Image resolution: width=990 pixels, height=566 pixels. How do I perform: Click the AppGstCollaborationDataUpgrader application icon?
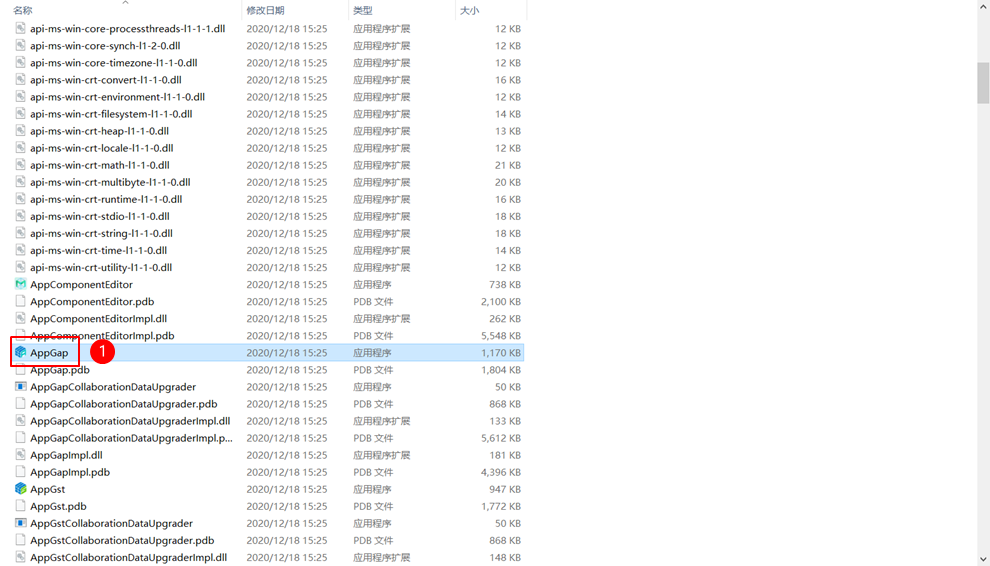(21, 523)
